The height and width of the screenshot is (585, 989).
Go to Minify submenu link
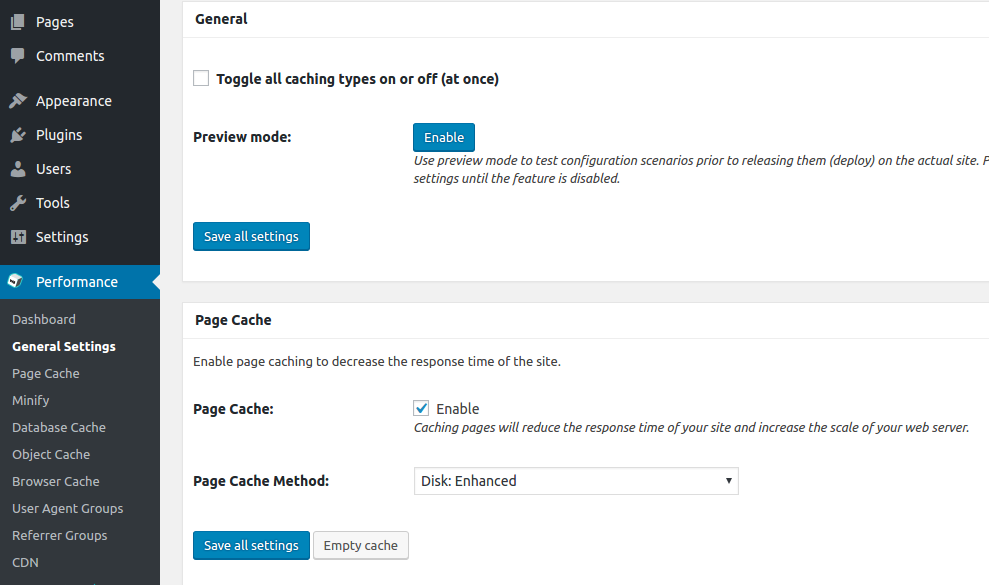pyautogui.click(x=30, y=401)
